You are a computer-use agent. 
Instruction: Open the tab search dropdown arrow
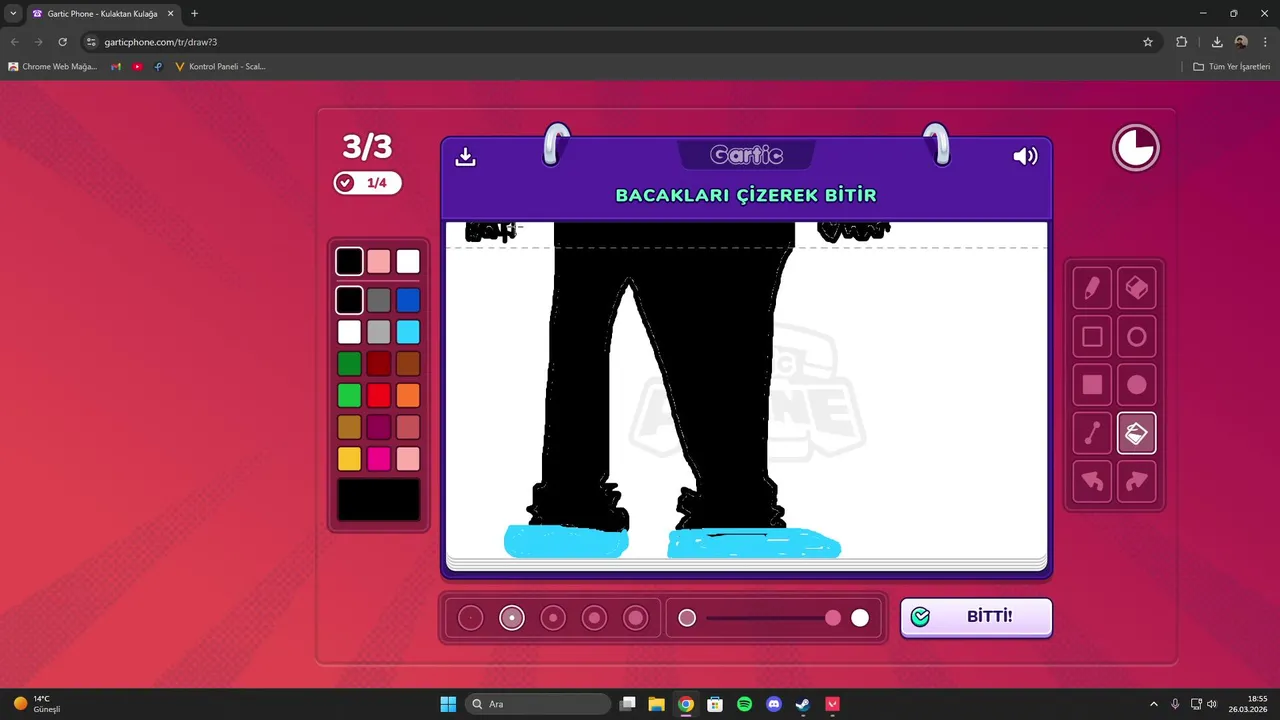(x=13, y=14)
